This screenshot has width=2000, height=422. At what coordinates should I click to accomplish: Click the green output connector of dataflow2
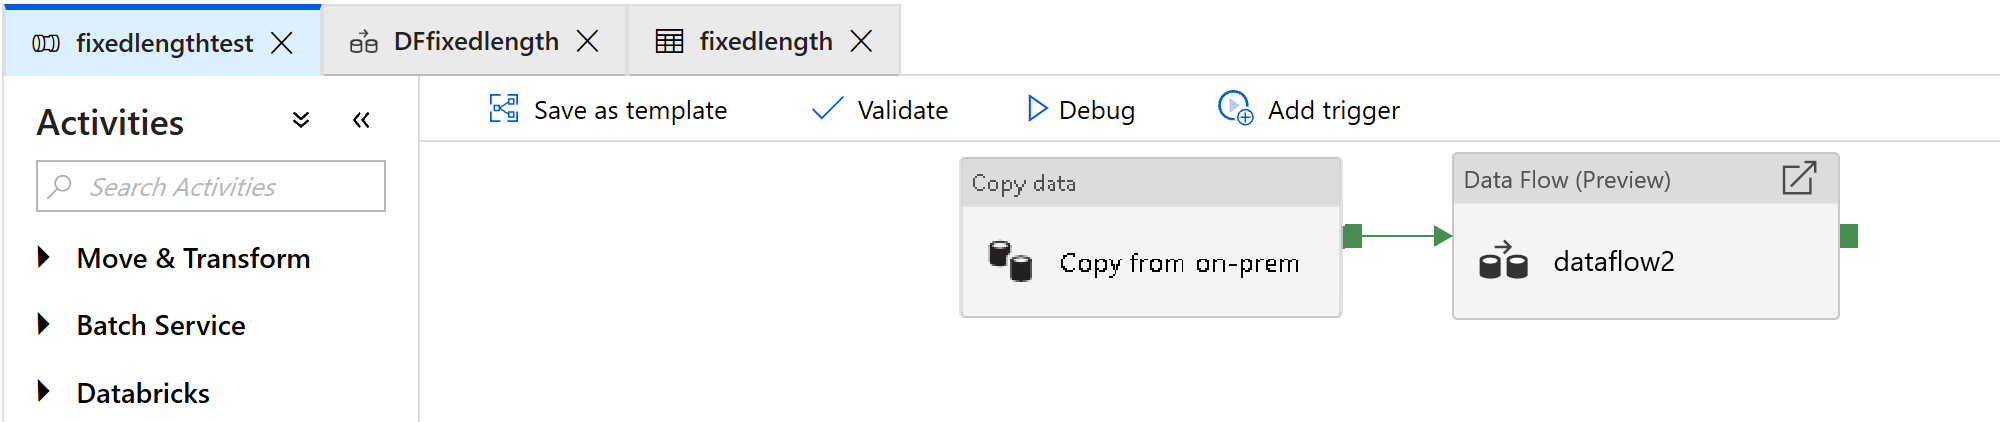point(1849,236)
